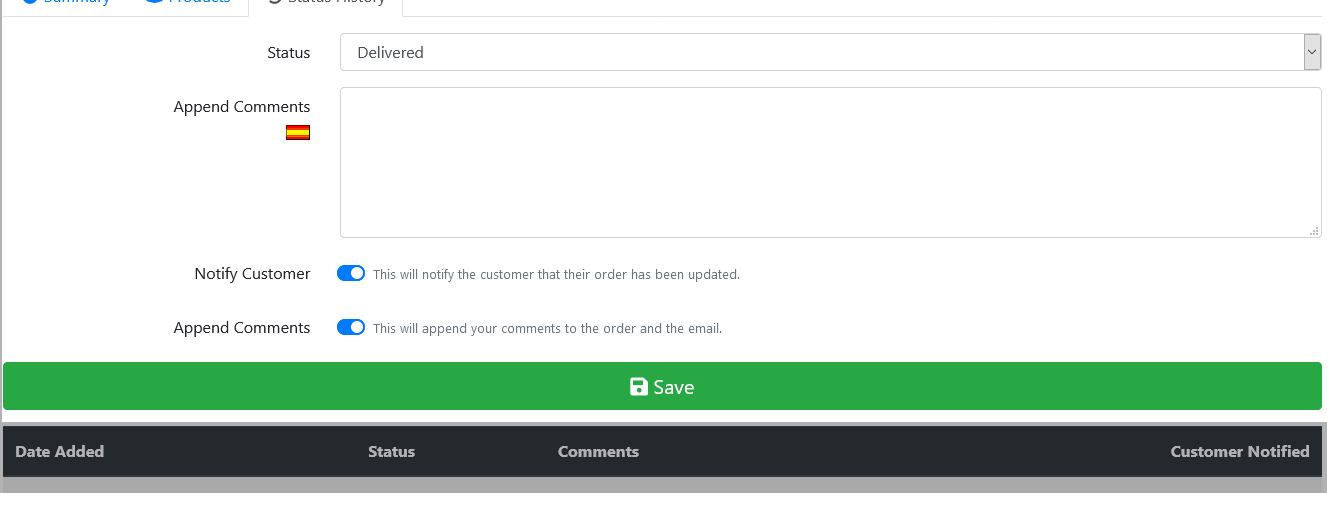Click the Date Added column header
The image size is (1327, 527).
(x=60, y=451)
